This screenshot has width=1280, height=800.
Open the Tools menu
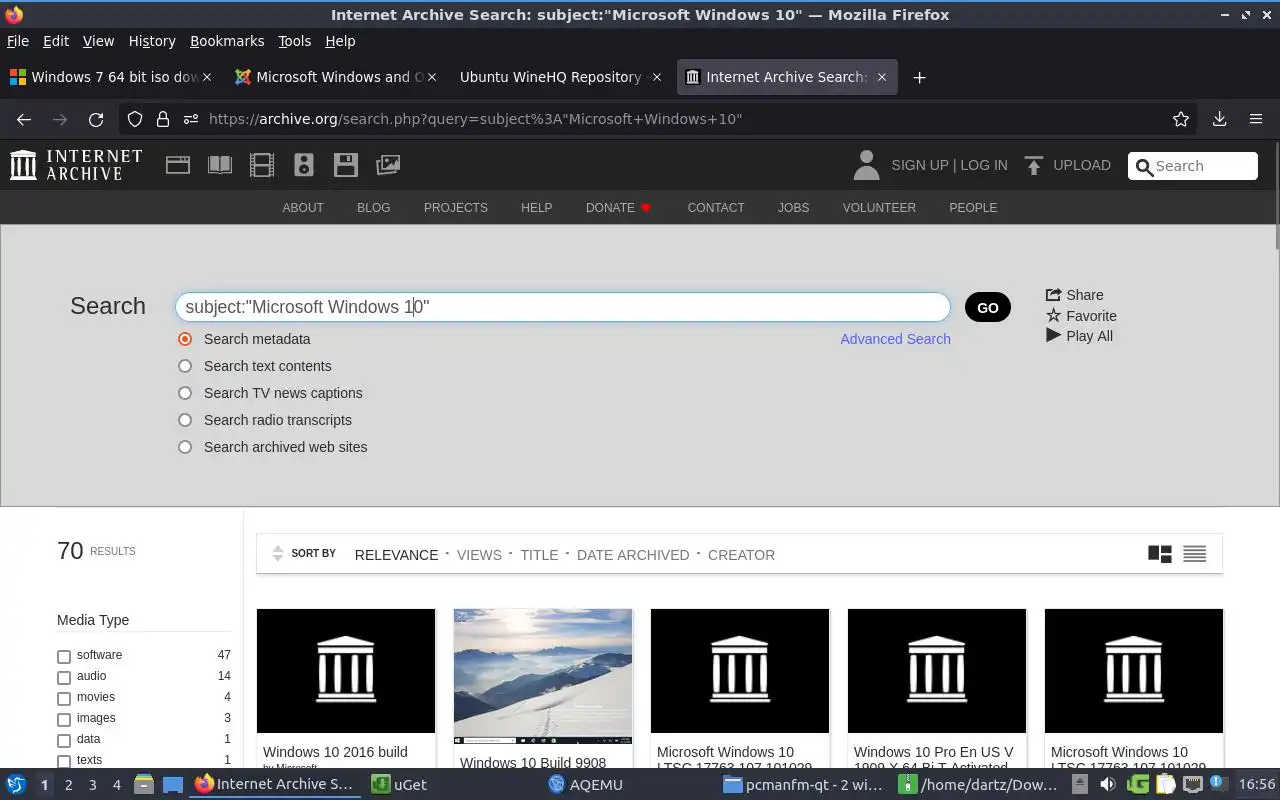point(294,41)
